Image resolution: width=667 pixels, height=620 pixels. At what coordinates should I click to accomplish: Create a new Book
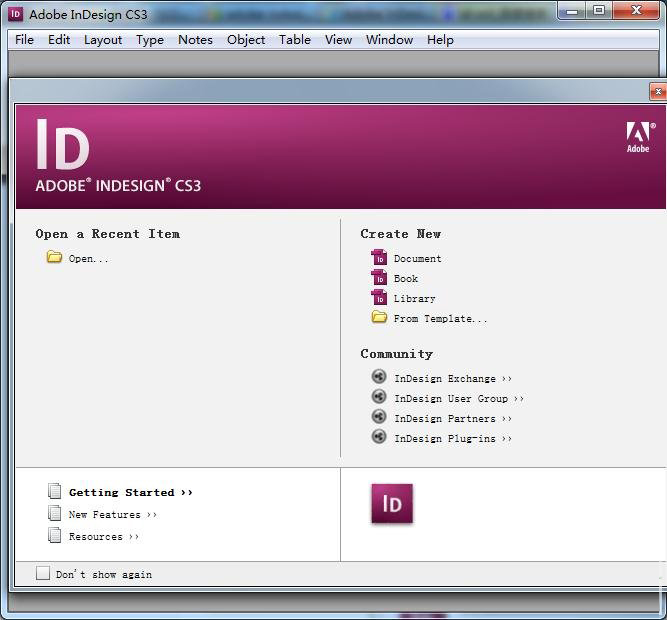tap(406, 279)
